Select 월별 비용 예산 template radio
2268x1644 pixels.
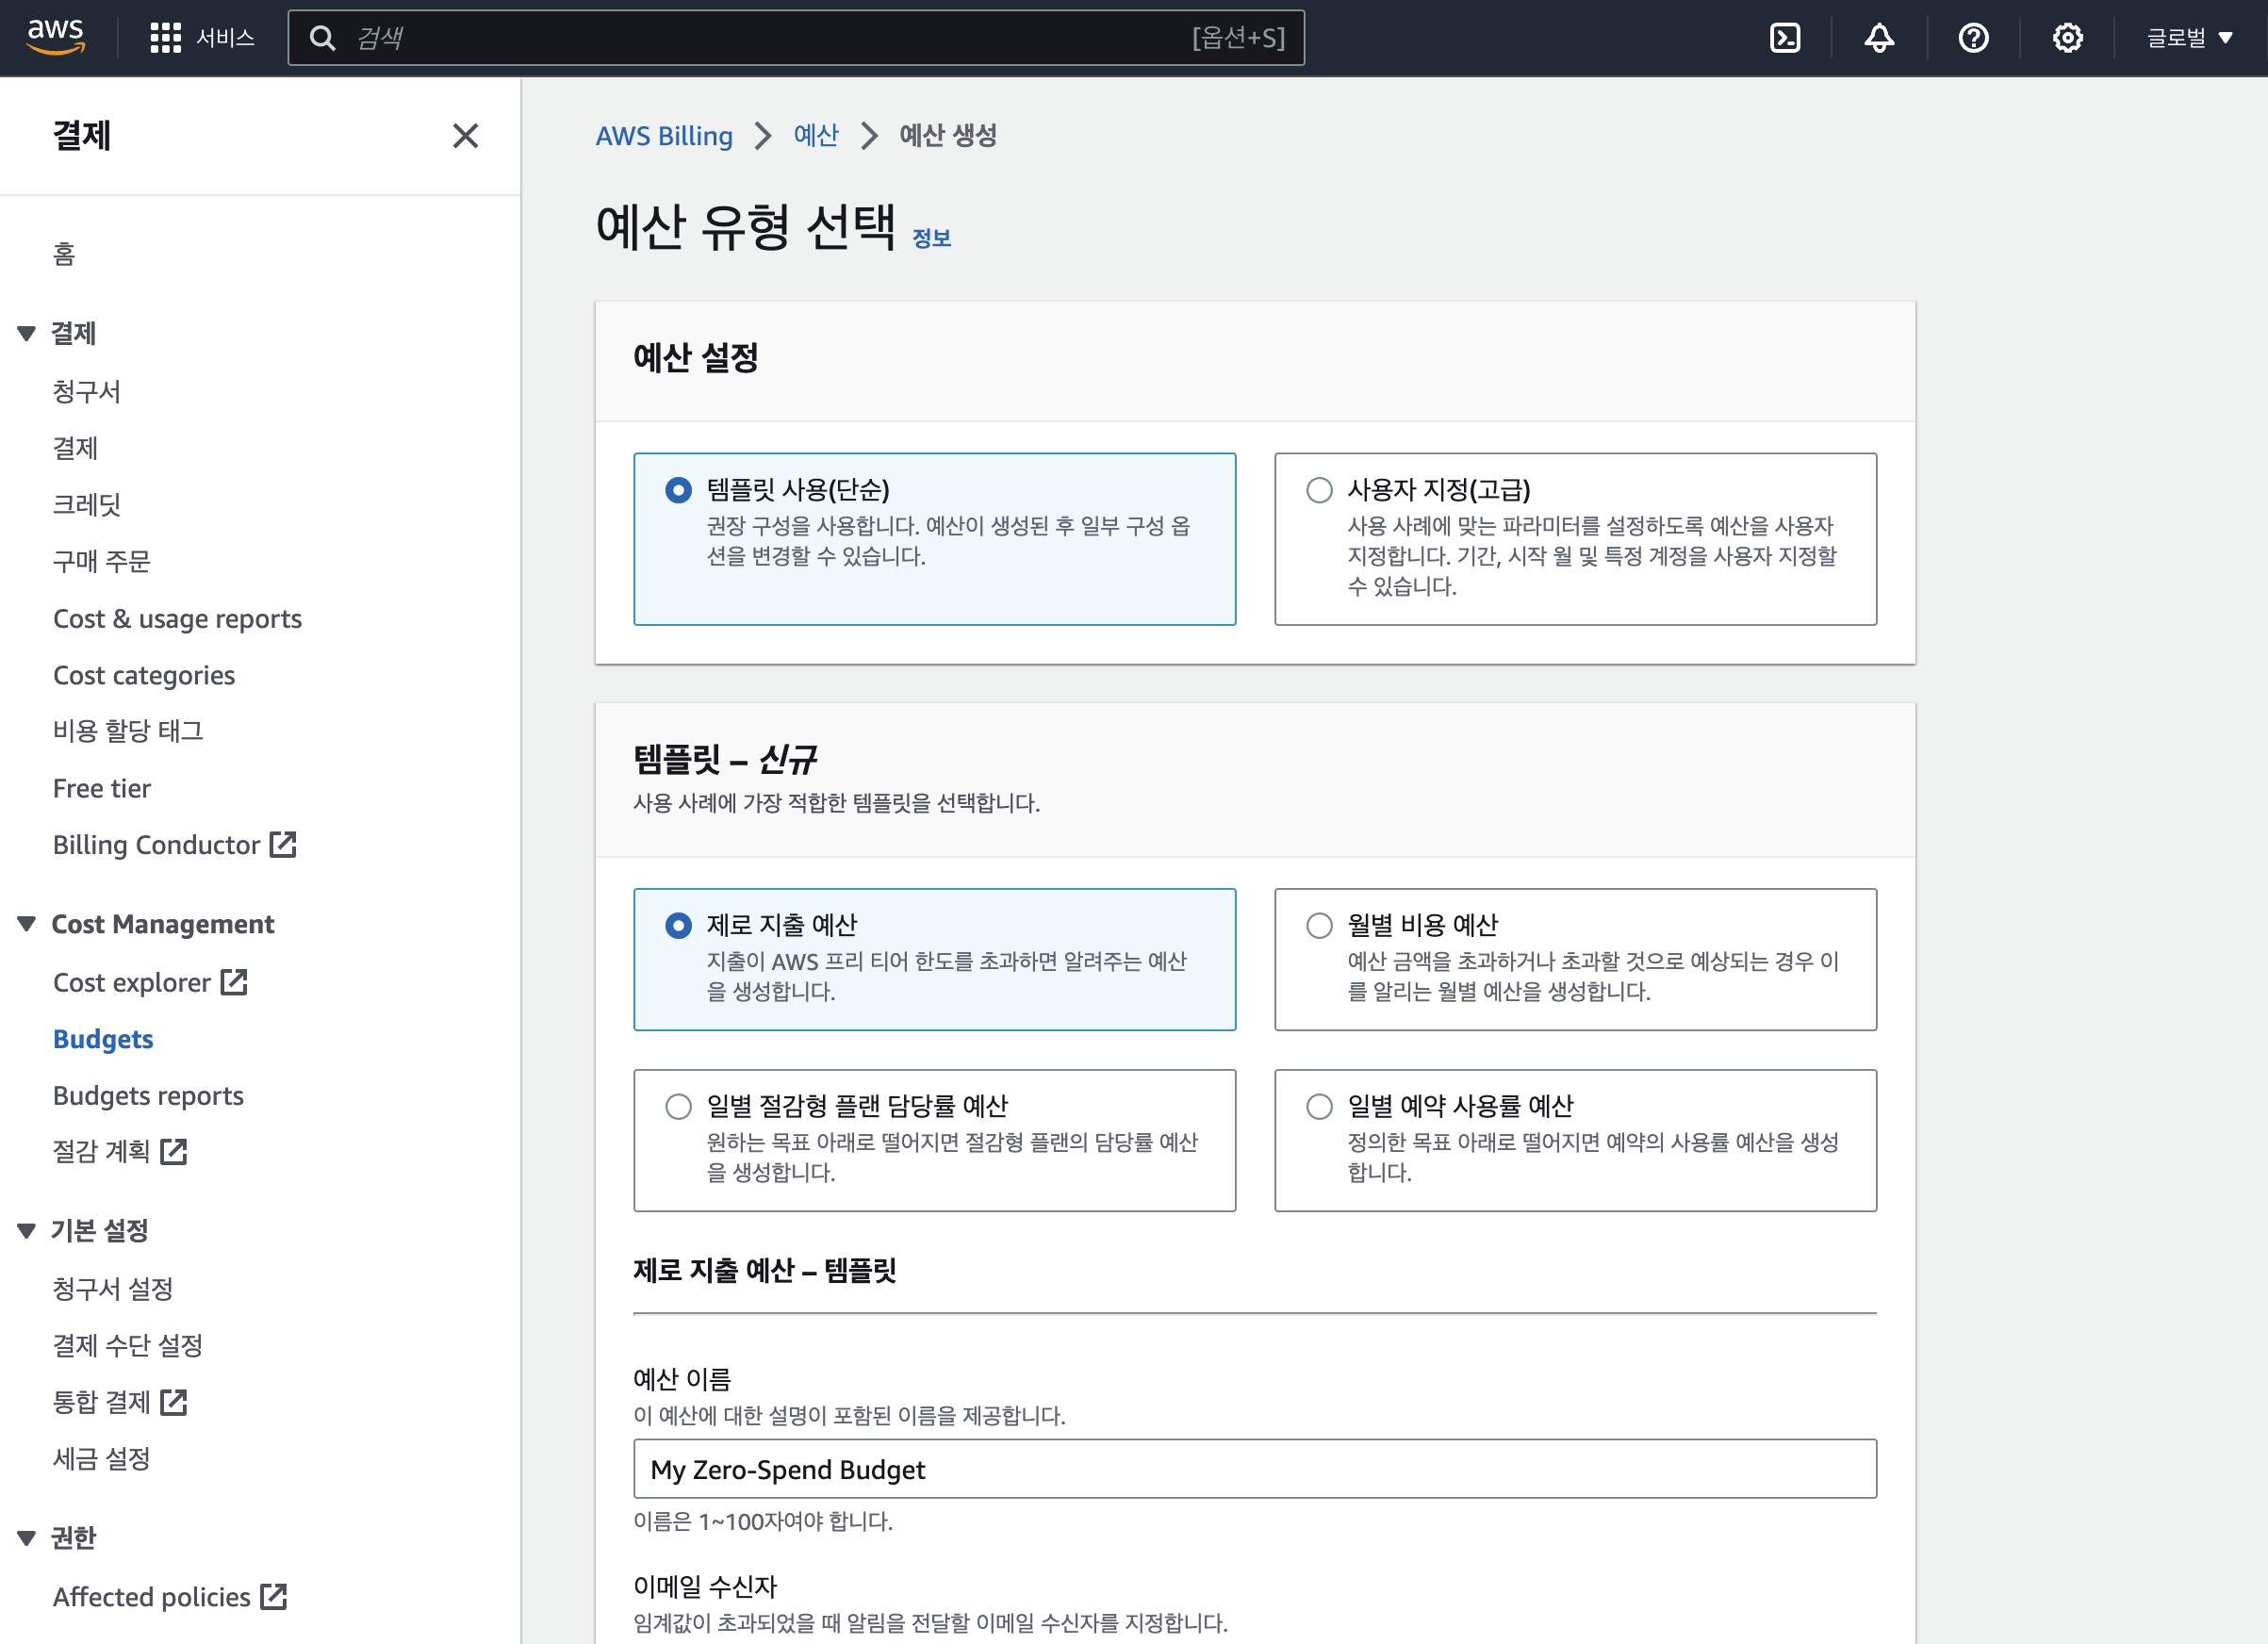pos(1319,925)
